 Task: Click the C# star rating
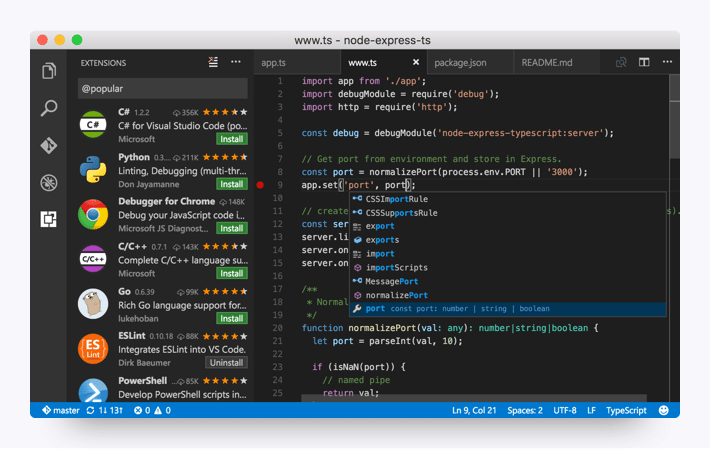[225, 112]
